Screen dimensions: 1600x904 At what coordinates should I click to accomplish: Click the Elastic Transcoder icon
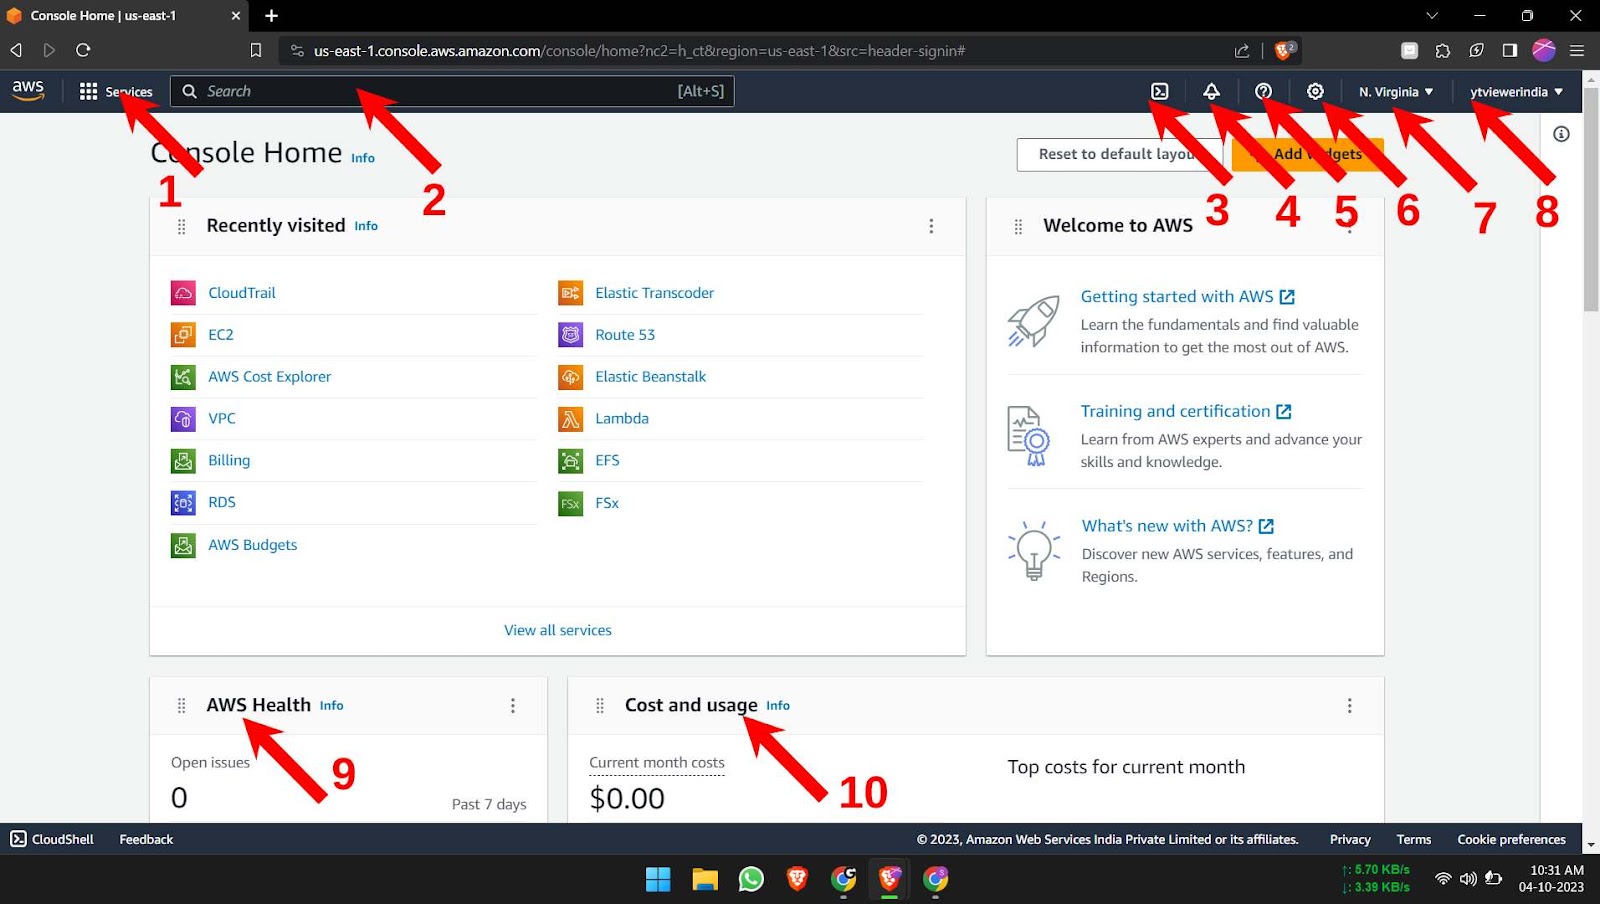[x=570, y=293]
